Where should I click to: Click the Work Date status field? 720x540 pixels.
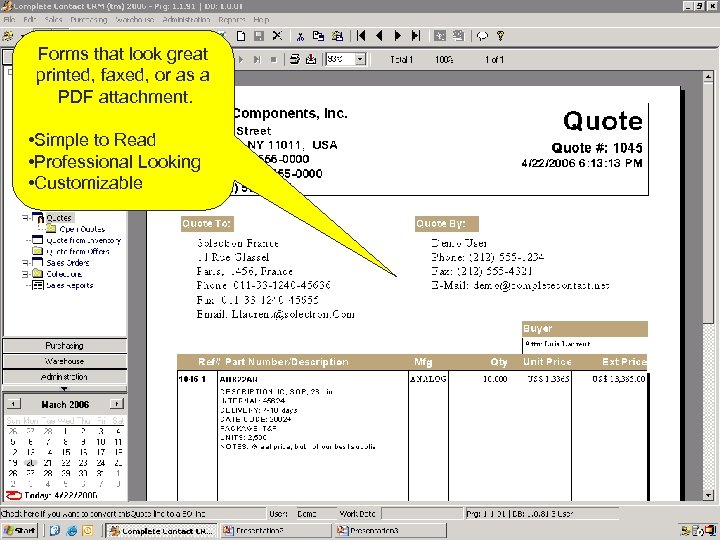coord(422,513)
